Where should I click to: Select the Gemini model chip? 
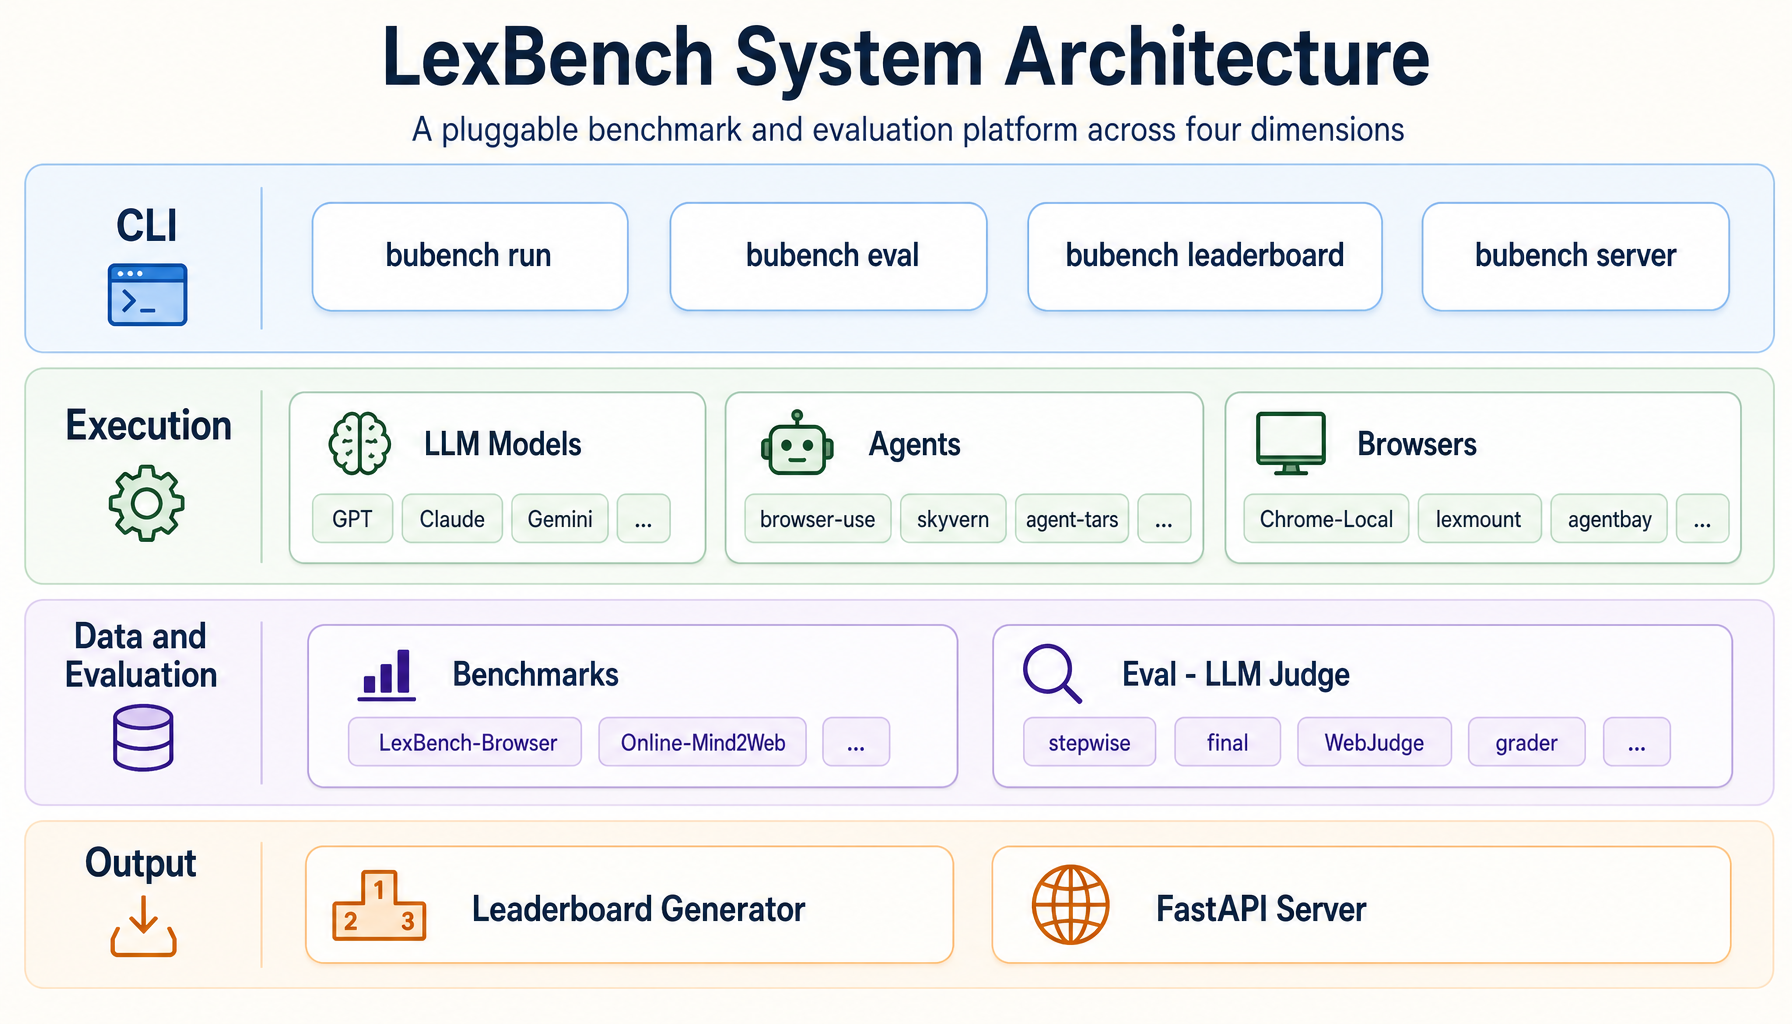point(560,519)
